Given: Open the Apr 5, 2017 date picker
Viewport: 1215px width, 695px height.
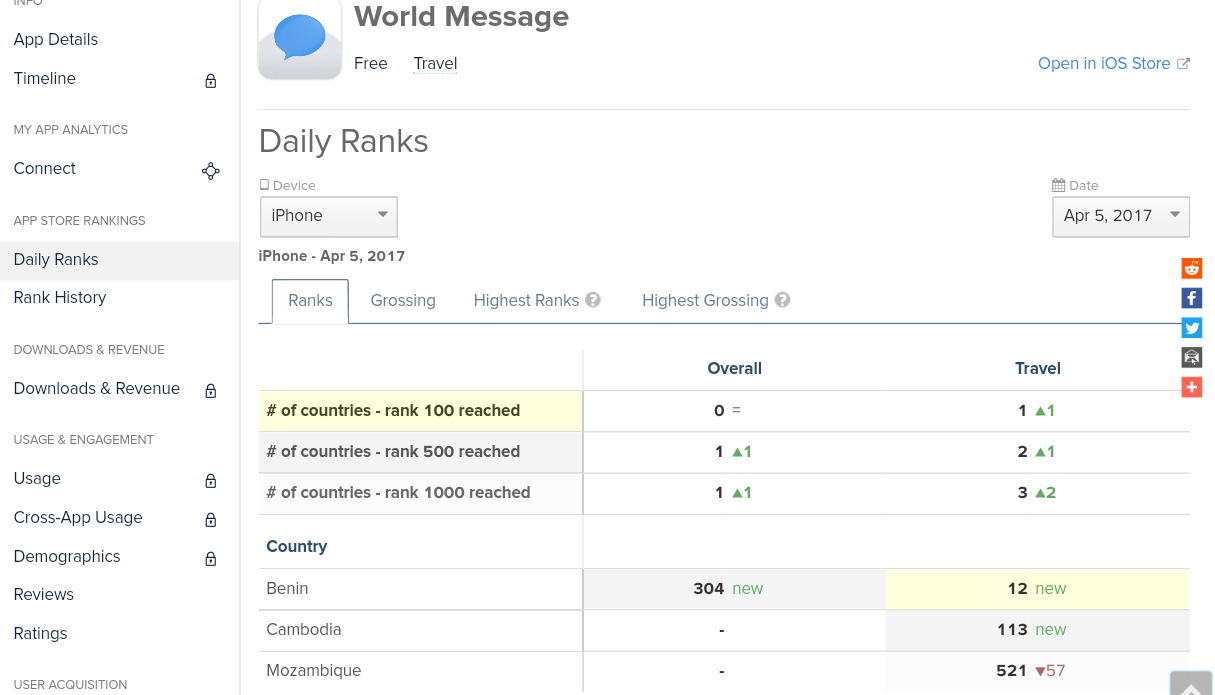Looking at the screenshot, I should coord(1120,216).
